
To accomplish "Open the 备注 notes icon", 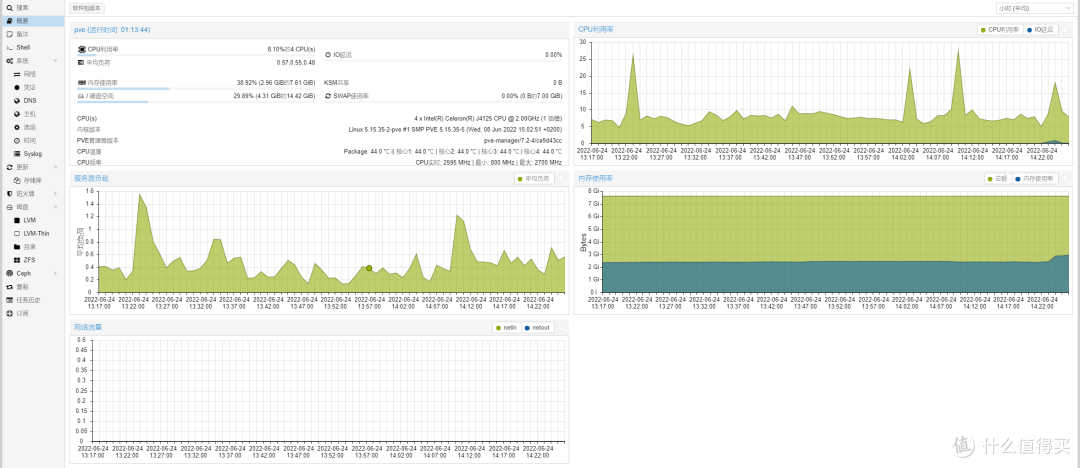I will (10, 34).
